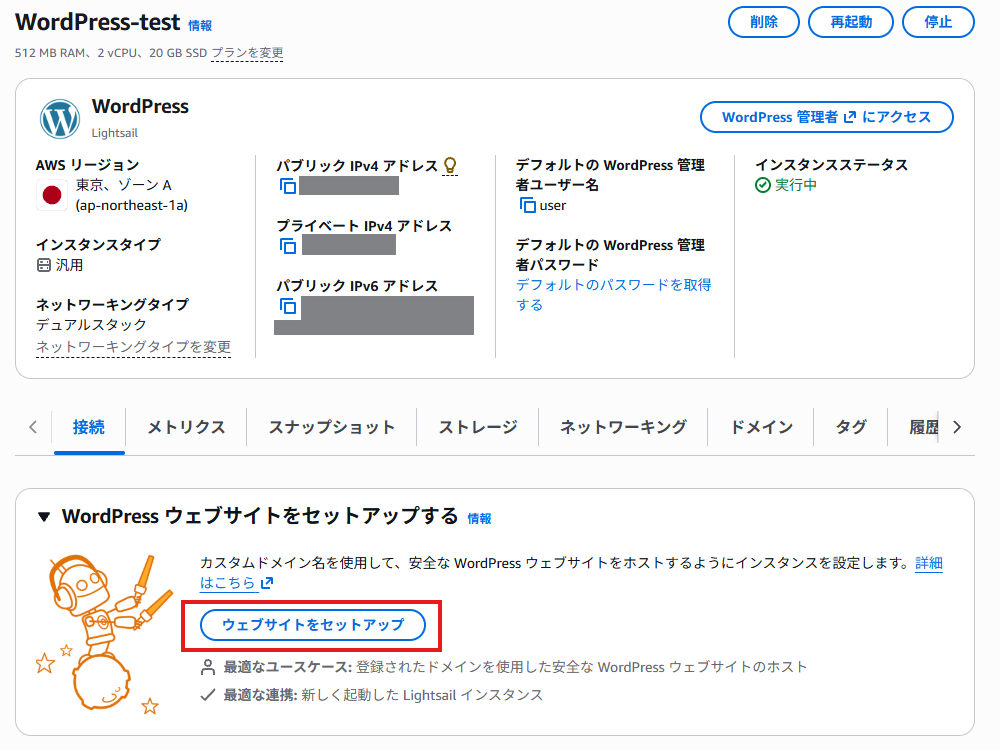Click the WordPress logo icon
1000x750 pixels.
60,119
